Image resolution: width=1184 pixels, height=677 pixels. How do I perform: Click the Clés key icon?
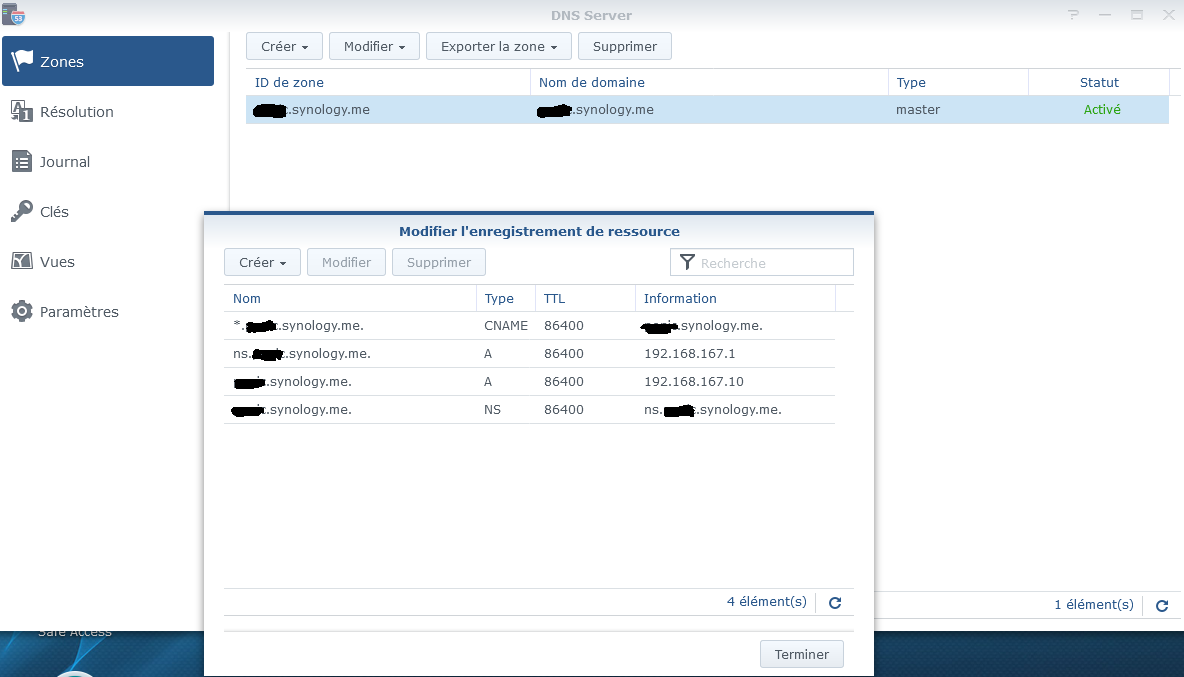pos(22,211)
